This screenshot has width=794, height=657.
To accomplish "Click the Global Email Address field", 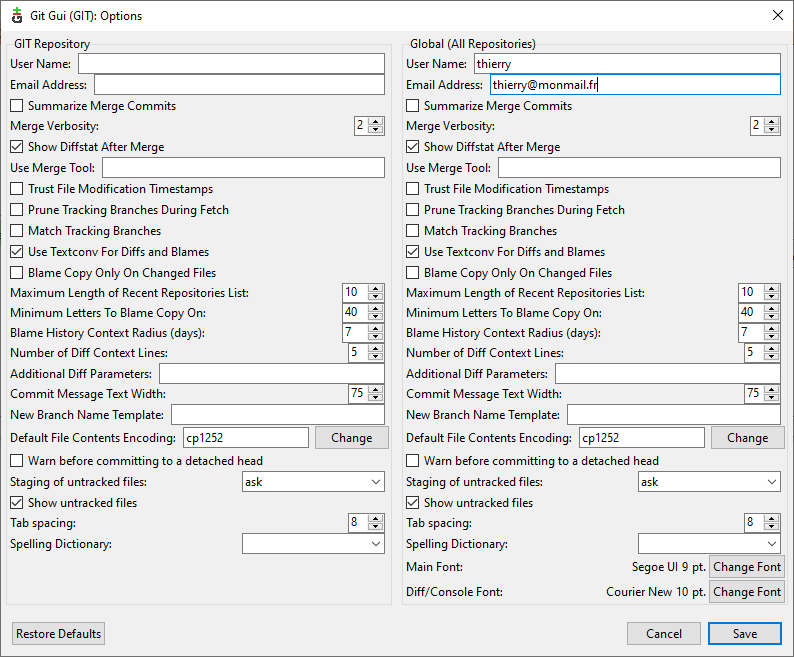I will (x=634, y=85).
